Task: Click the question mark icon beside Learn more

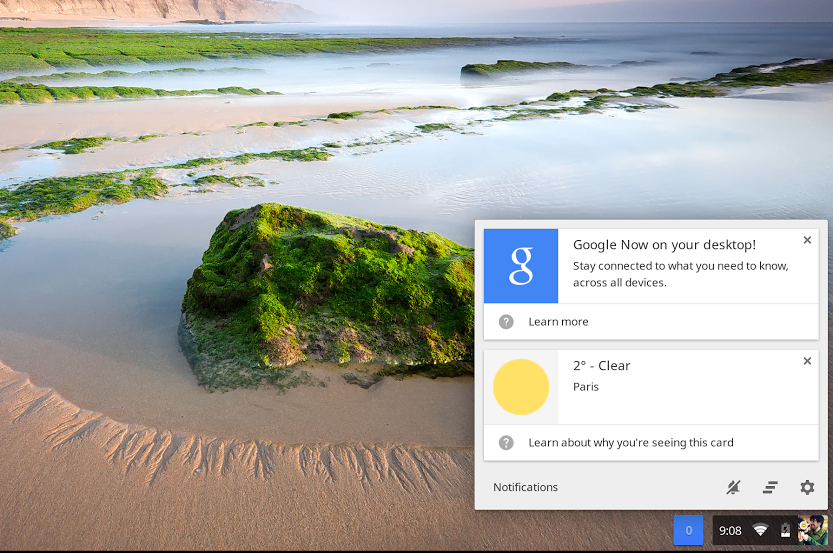Action: click(x=506, y=322)
